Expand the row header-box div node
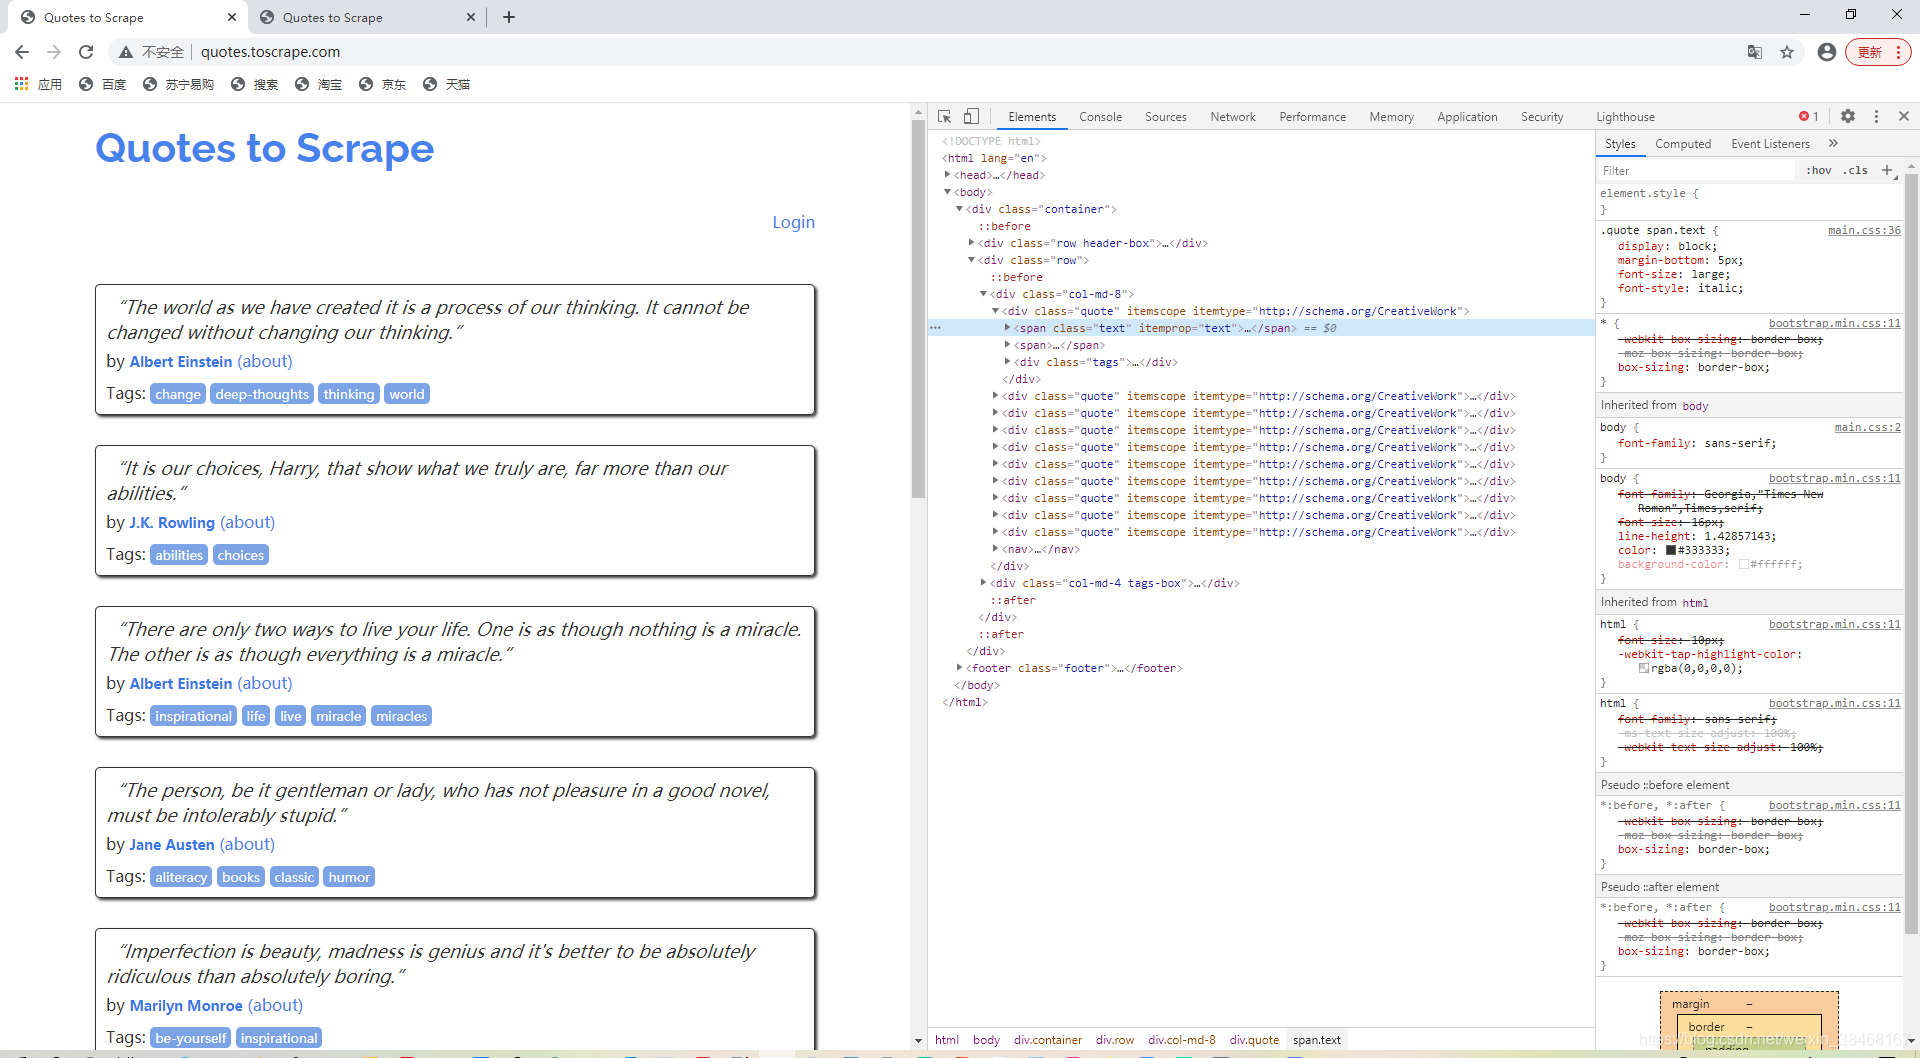Image resolution: width=1920 pixels, height=1058 pixels. (x=971, y=243)
